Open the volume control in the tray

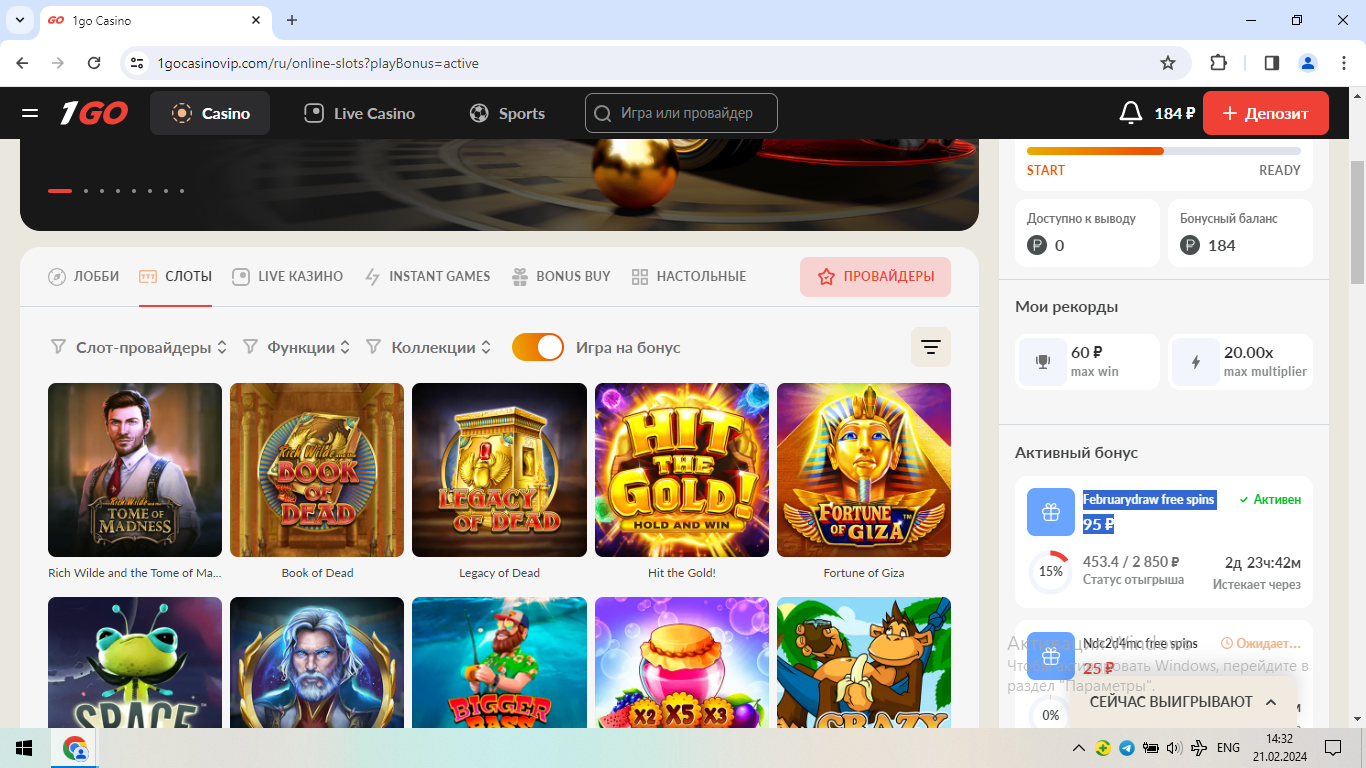click(1174, 748)
